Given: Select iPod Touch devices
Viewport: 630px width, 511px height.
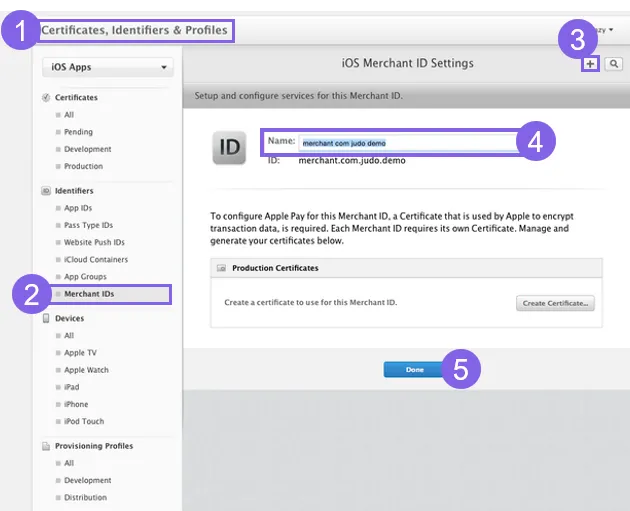Looking at the screenshot, I should (84, 421).
